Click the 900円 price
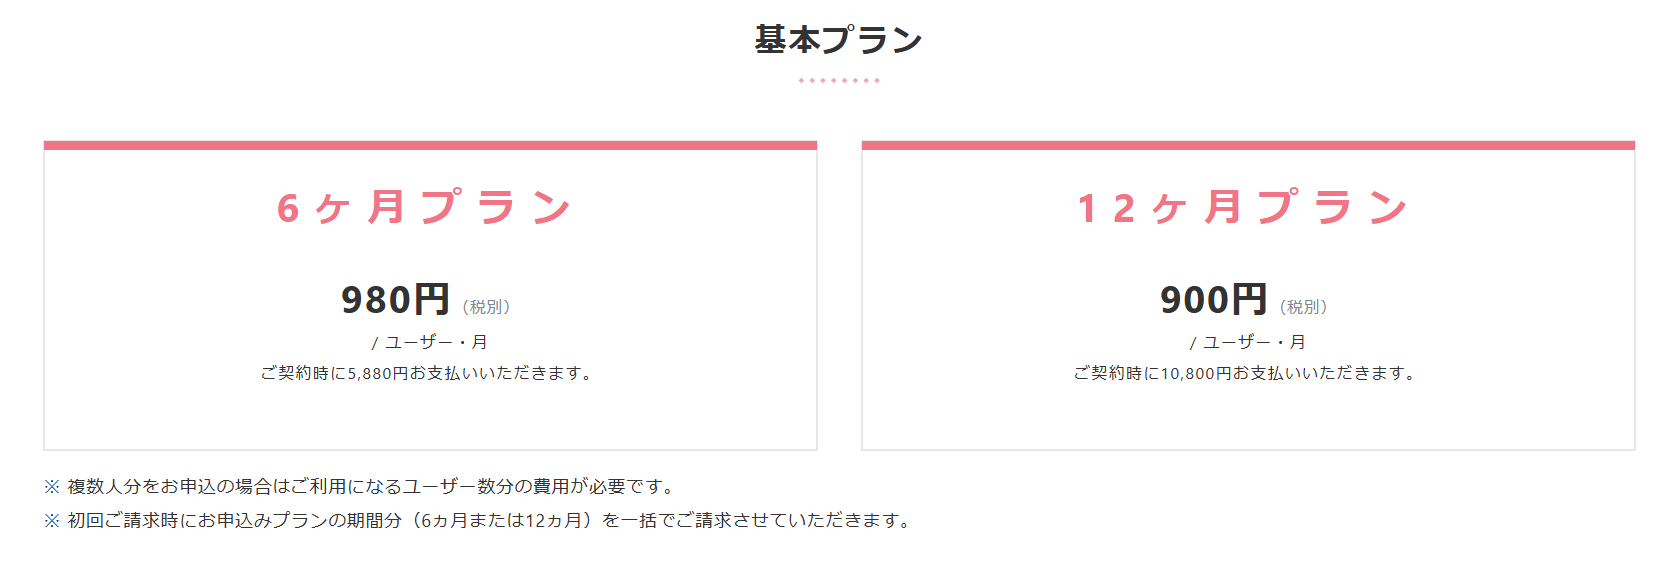This screenshot has width=1671, height=568. [x=1213, y=300]
